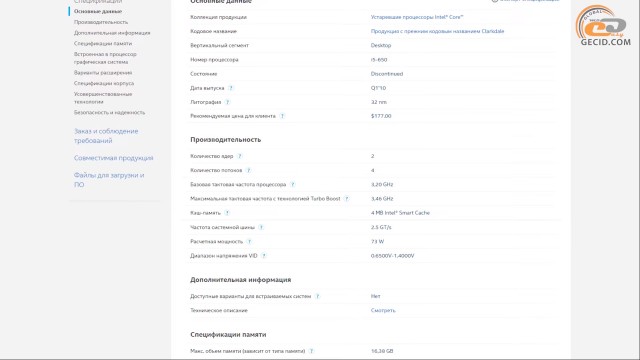
Task: Click the Desktop segment value
Action: (x=381, y=46)
